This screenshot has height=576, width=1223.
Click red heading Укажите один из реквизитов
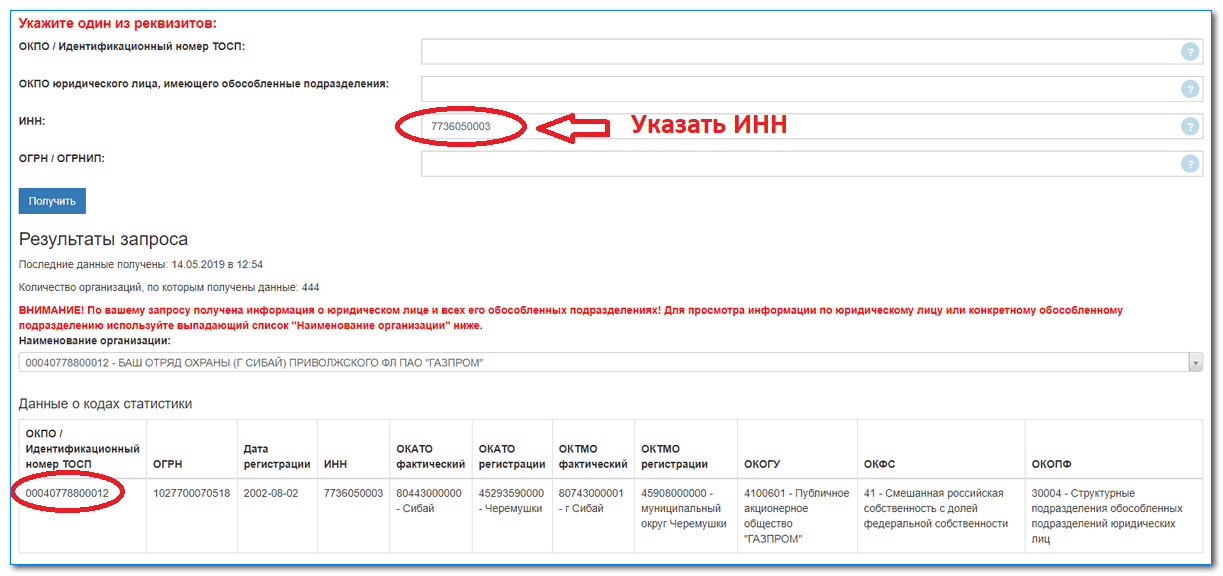(118, 23)
